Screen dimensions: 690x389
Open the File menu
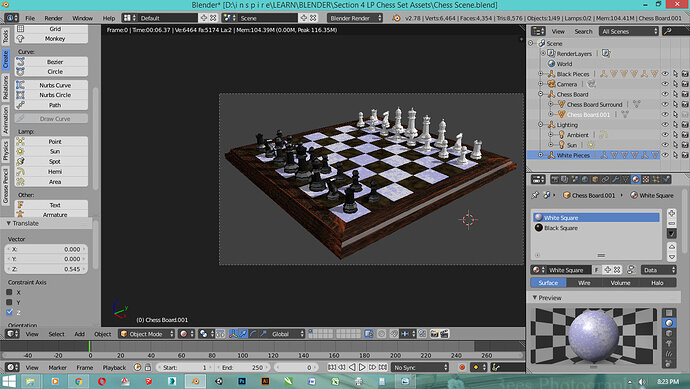tap(30, 18)
